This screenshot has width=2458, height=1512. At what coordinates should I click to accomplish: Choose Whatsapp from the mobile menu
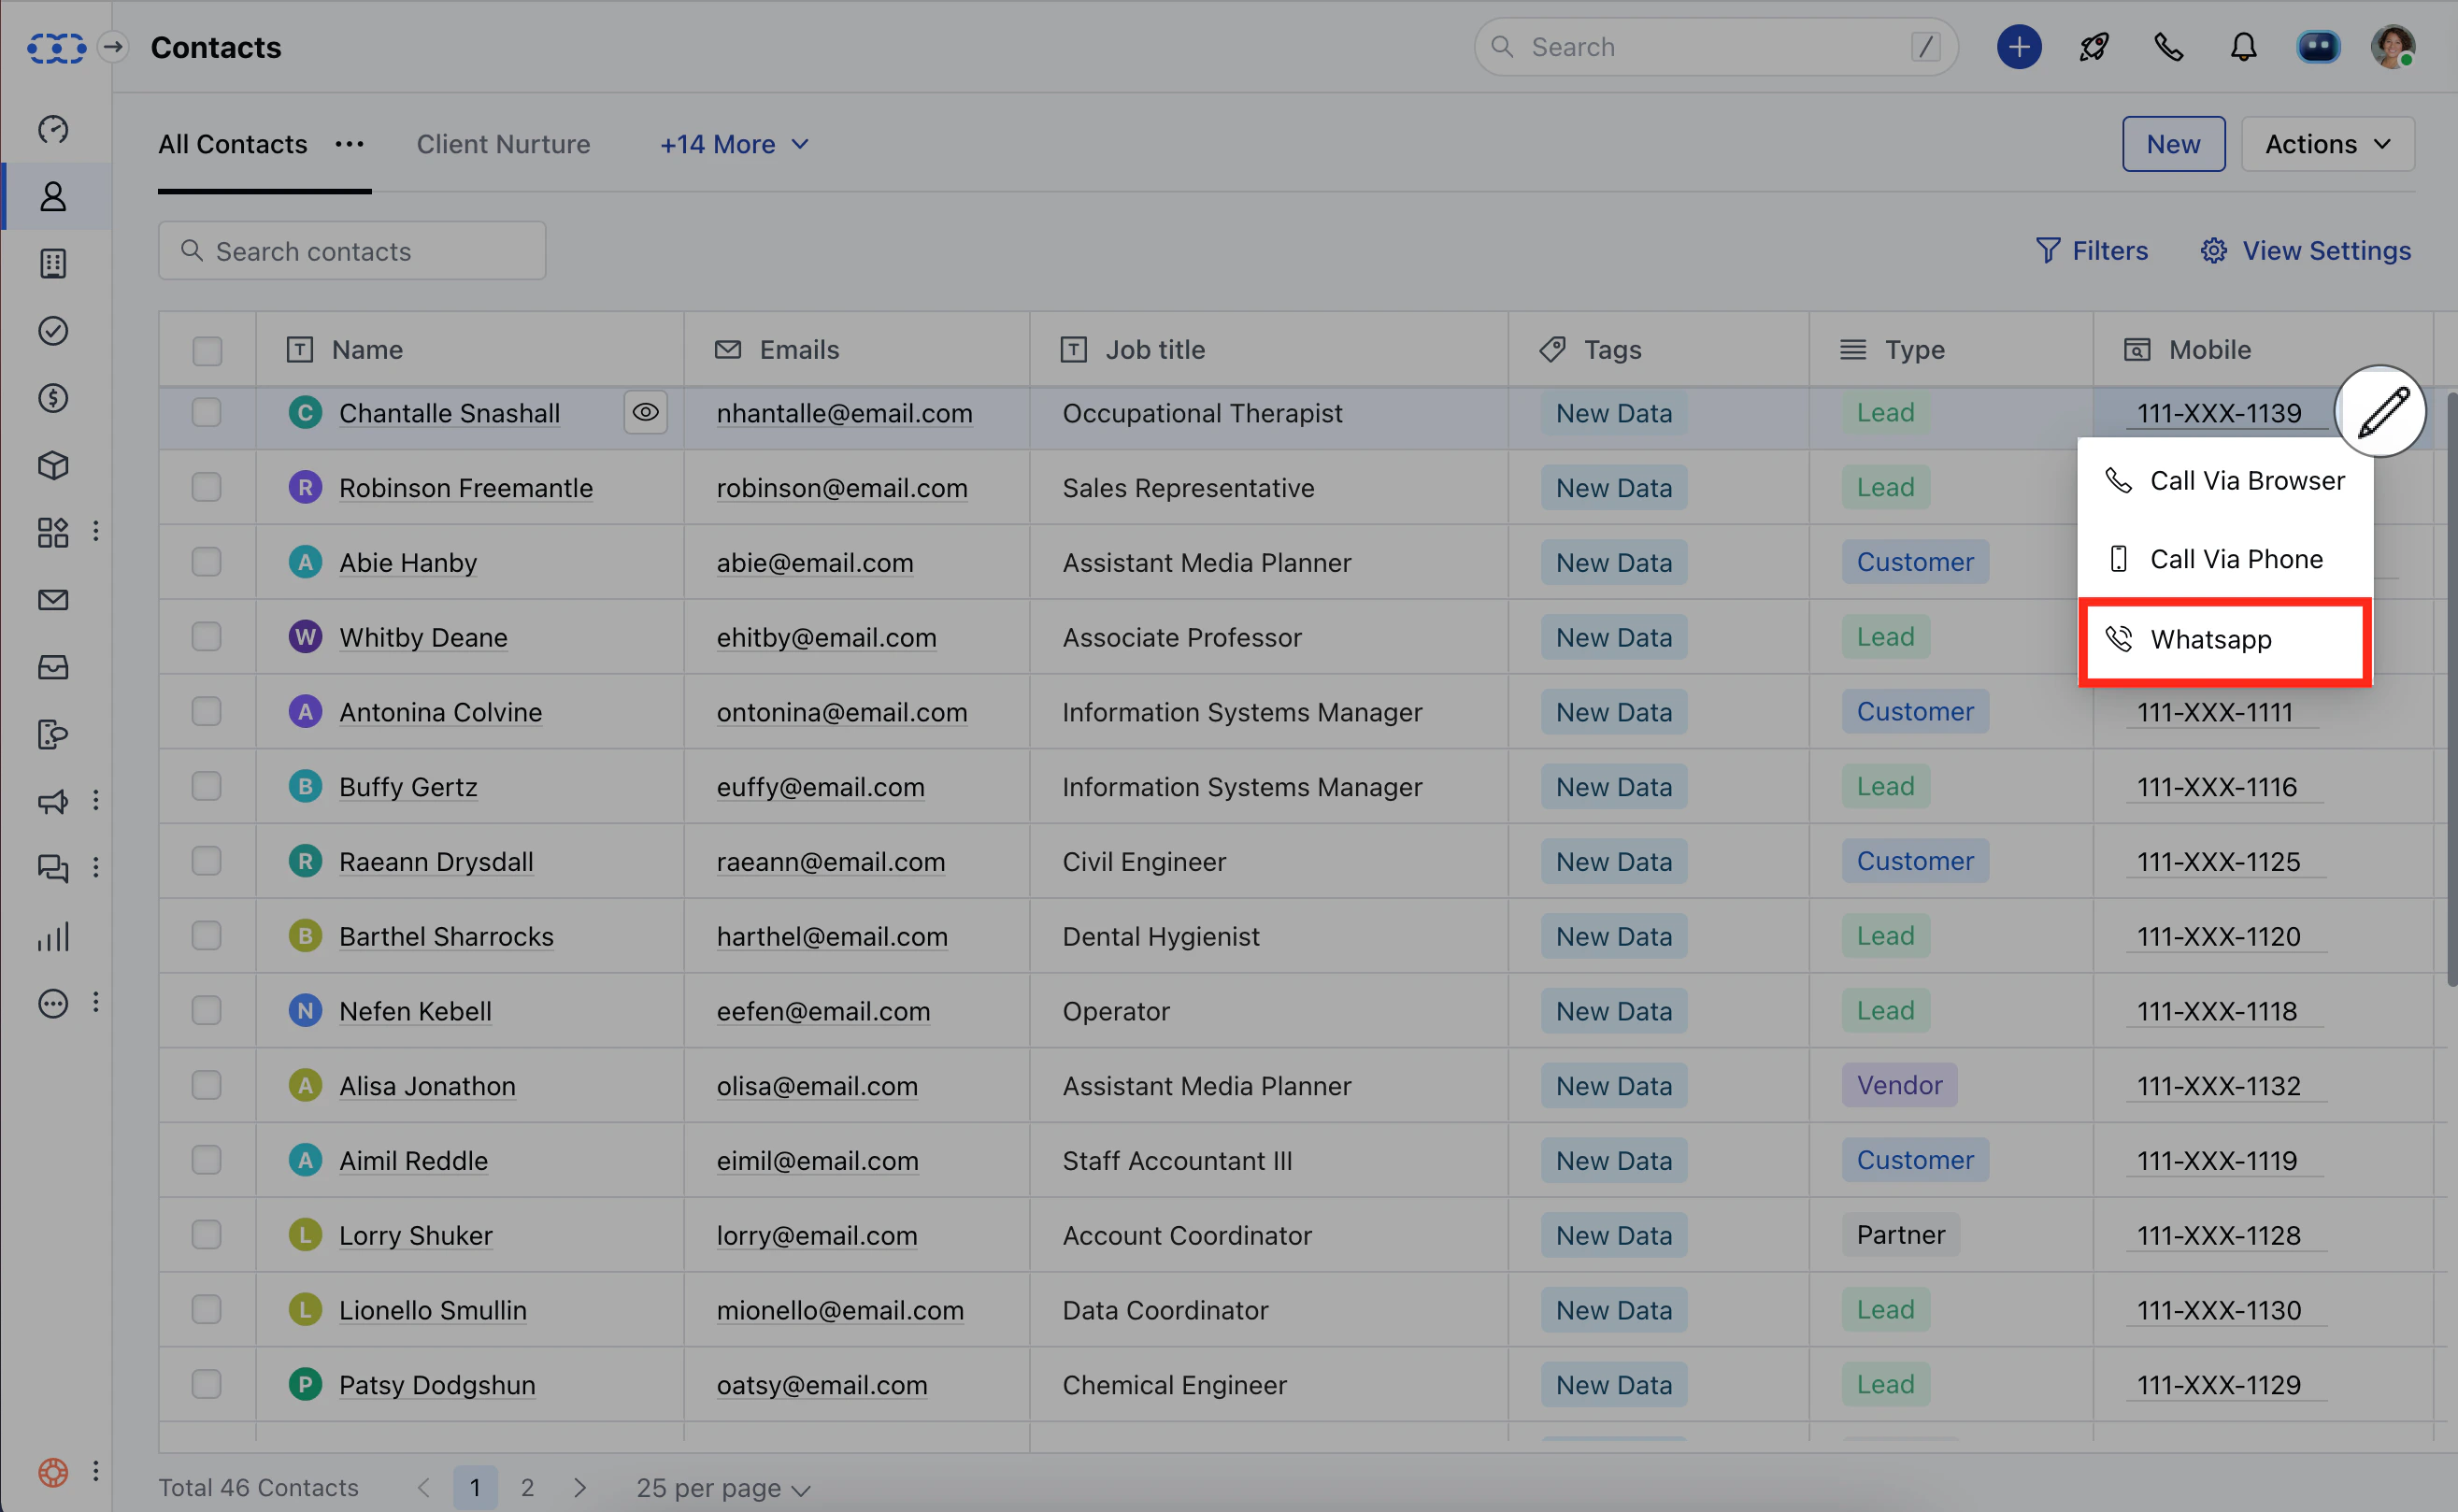(x=2225, y=640)
